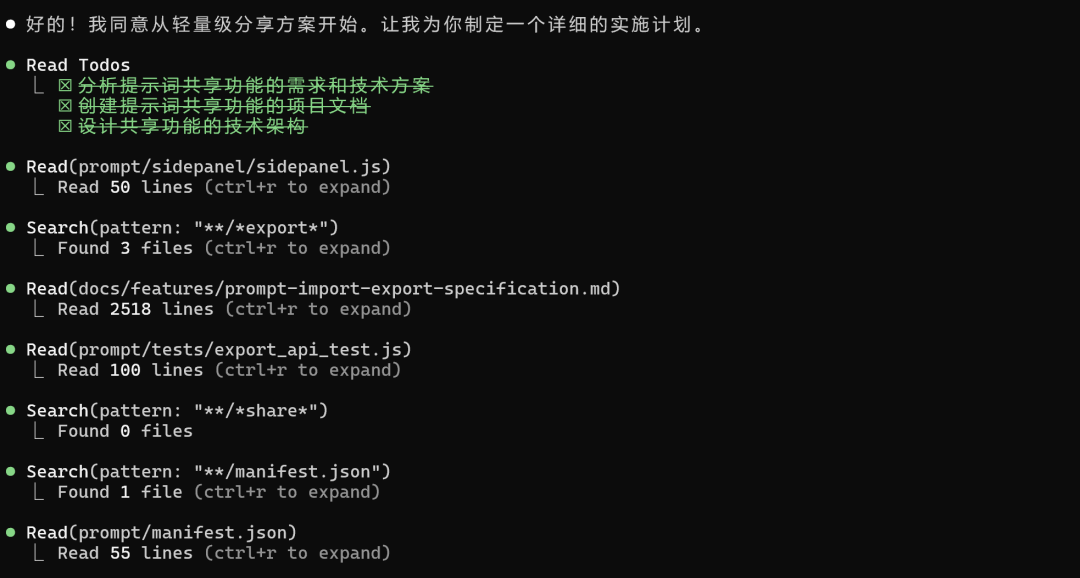Click the Read Todos heading
1080x578 pixels.
tap(78, 65)
